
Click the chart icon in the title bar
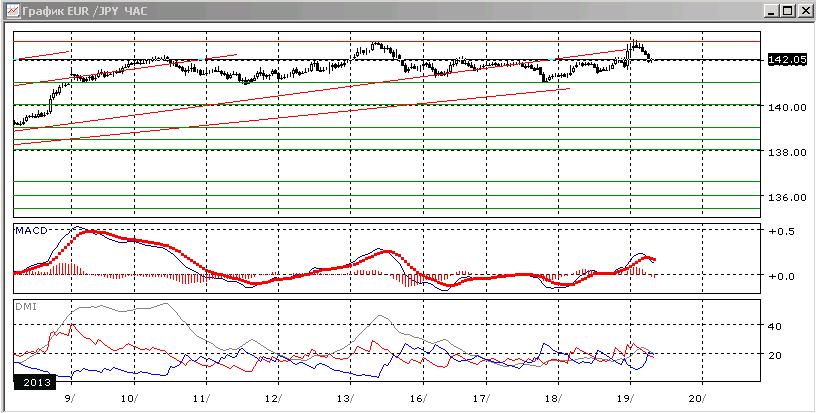(x=11, y=10)
